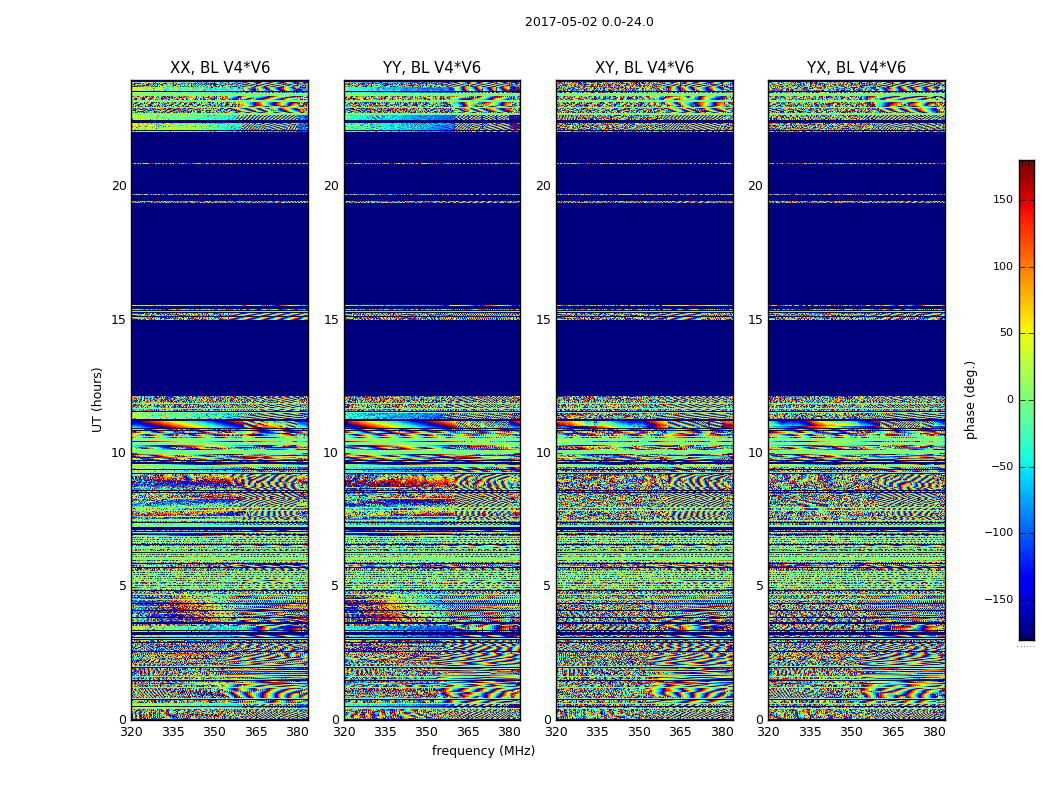
Task: Click the UT (hours) y-axis label
Action: [x=98, y=399]
